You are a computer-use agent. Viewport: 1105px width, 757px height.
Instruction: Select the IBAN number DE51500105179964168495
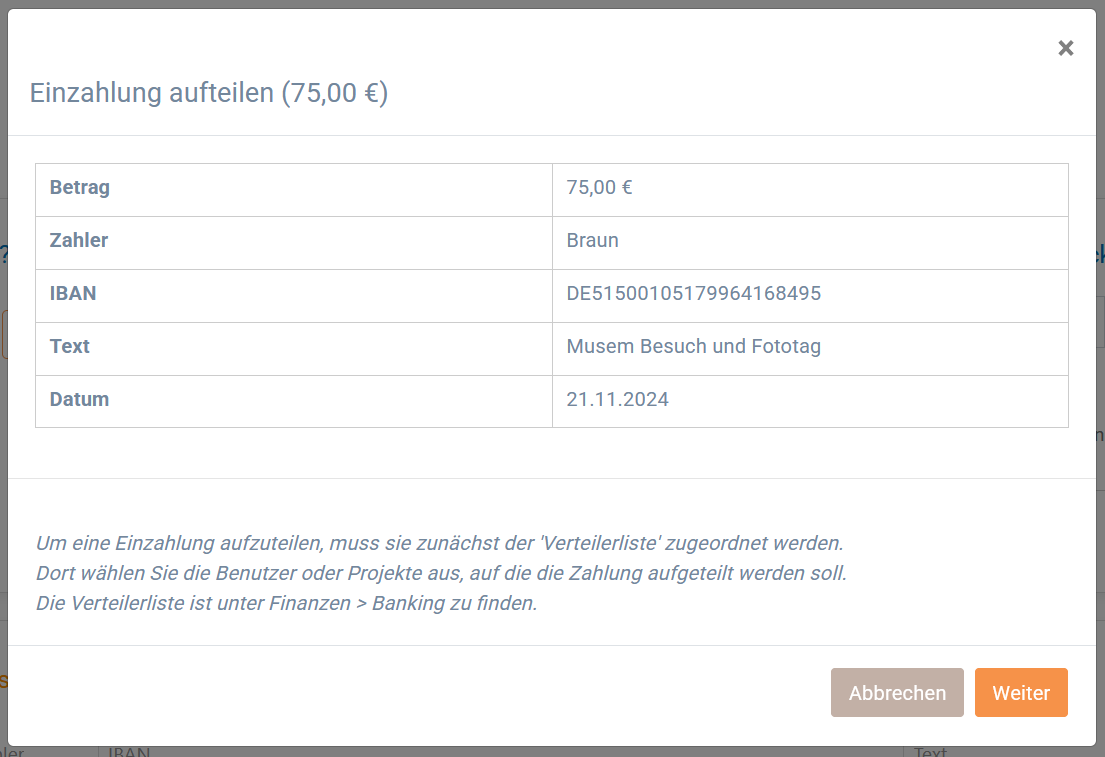693,293
